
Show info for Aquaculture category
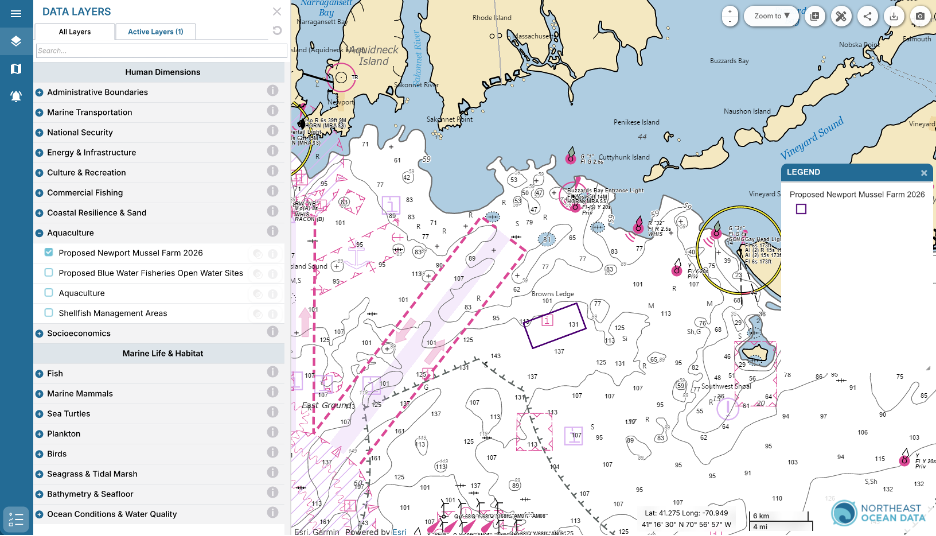[x=273, y=231]
